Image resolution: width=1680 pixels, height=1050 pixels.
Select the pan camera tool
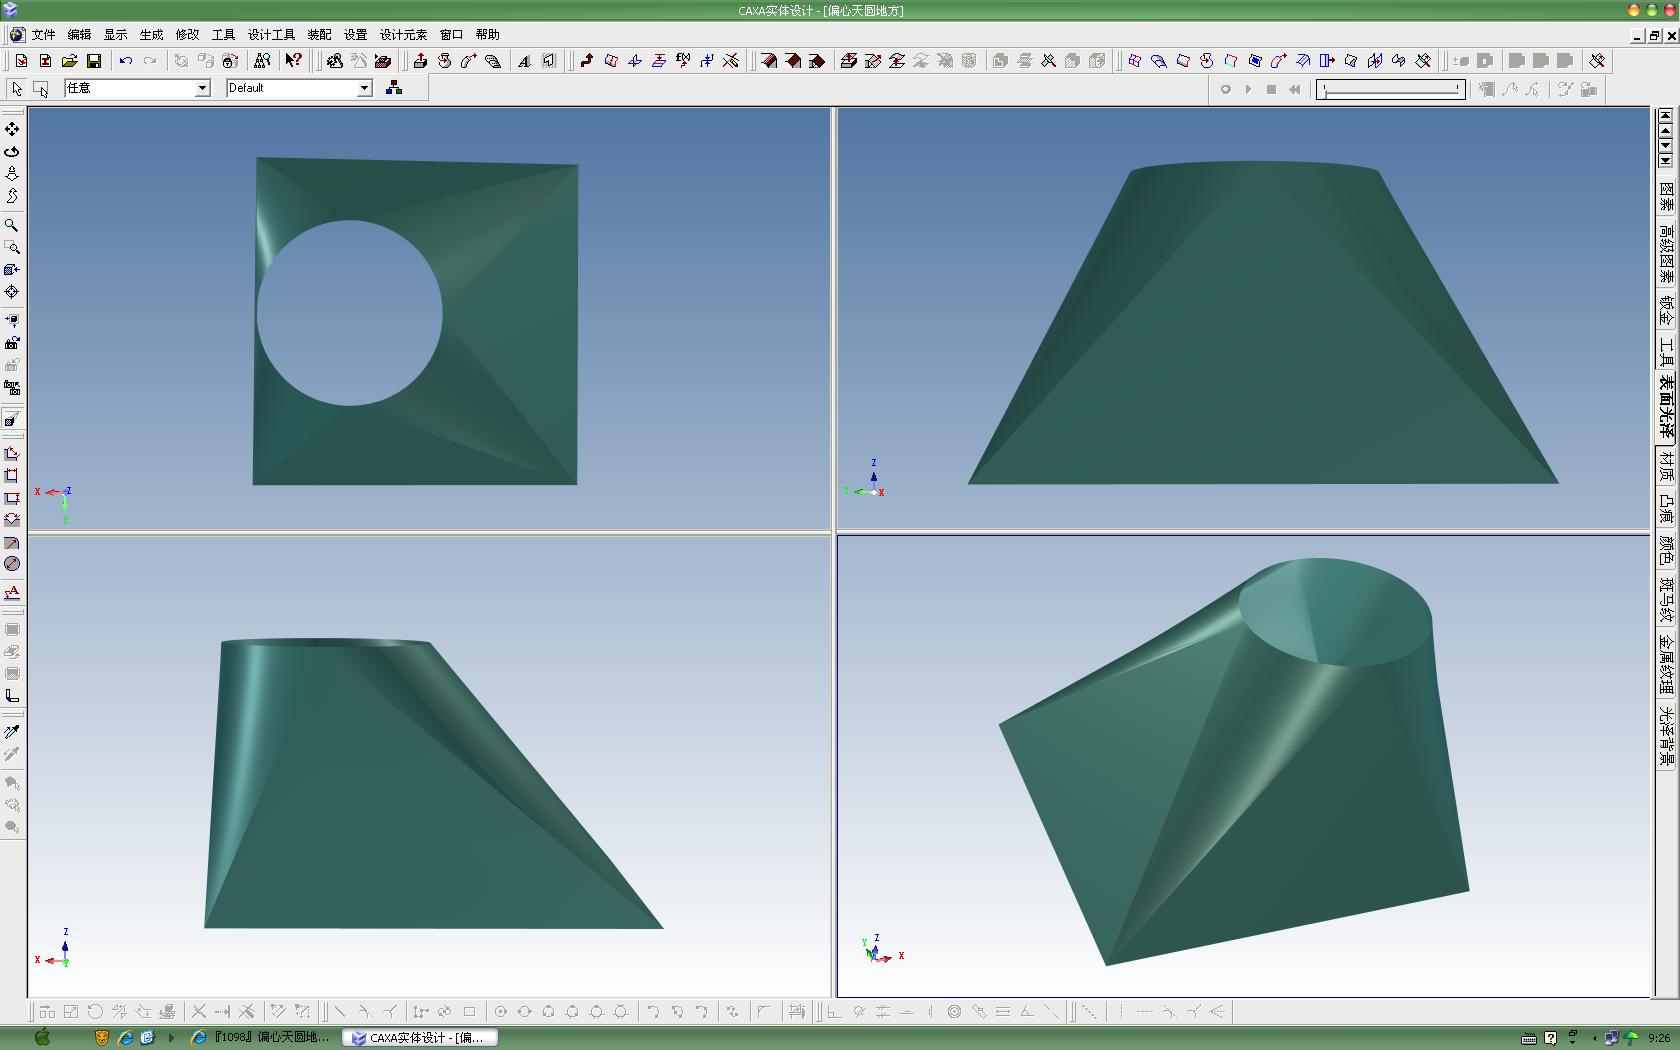click(12, 129)
